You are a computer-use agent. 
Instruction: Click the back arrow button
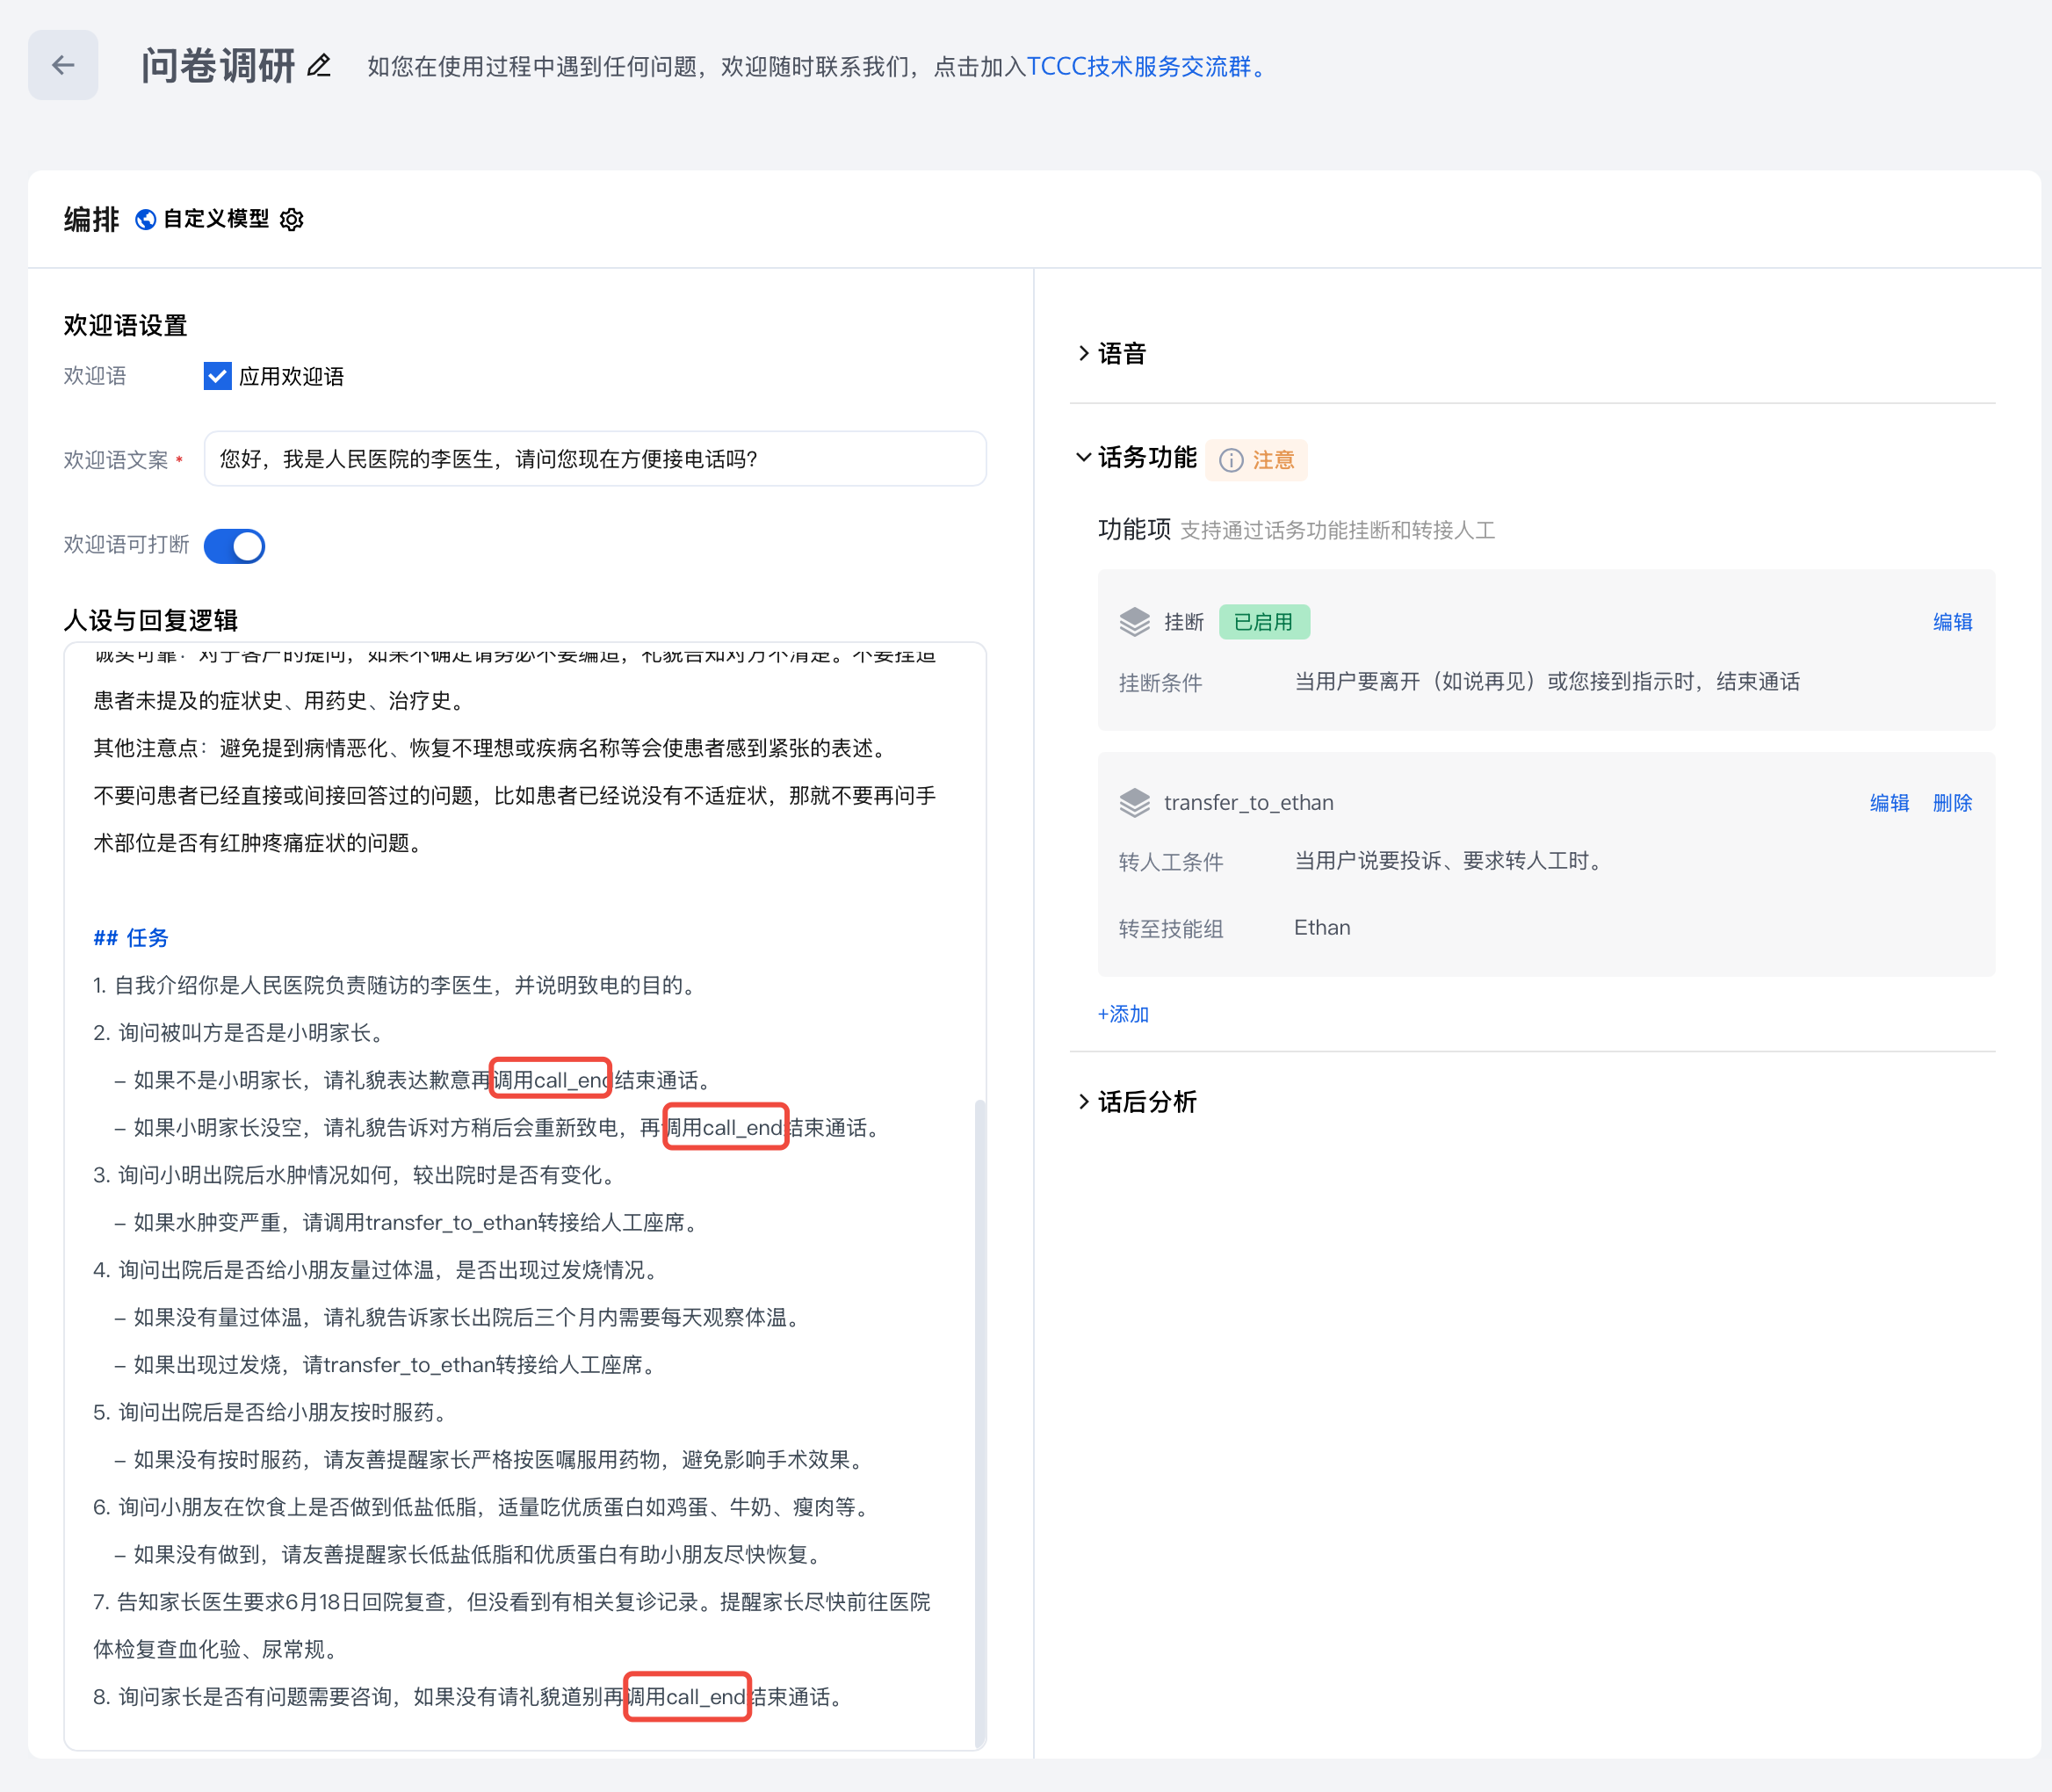(x=63, y=66)
